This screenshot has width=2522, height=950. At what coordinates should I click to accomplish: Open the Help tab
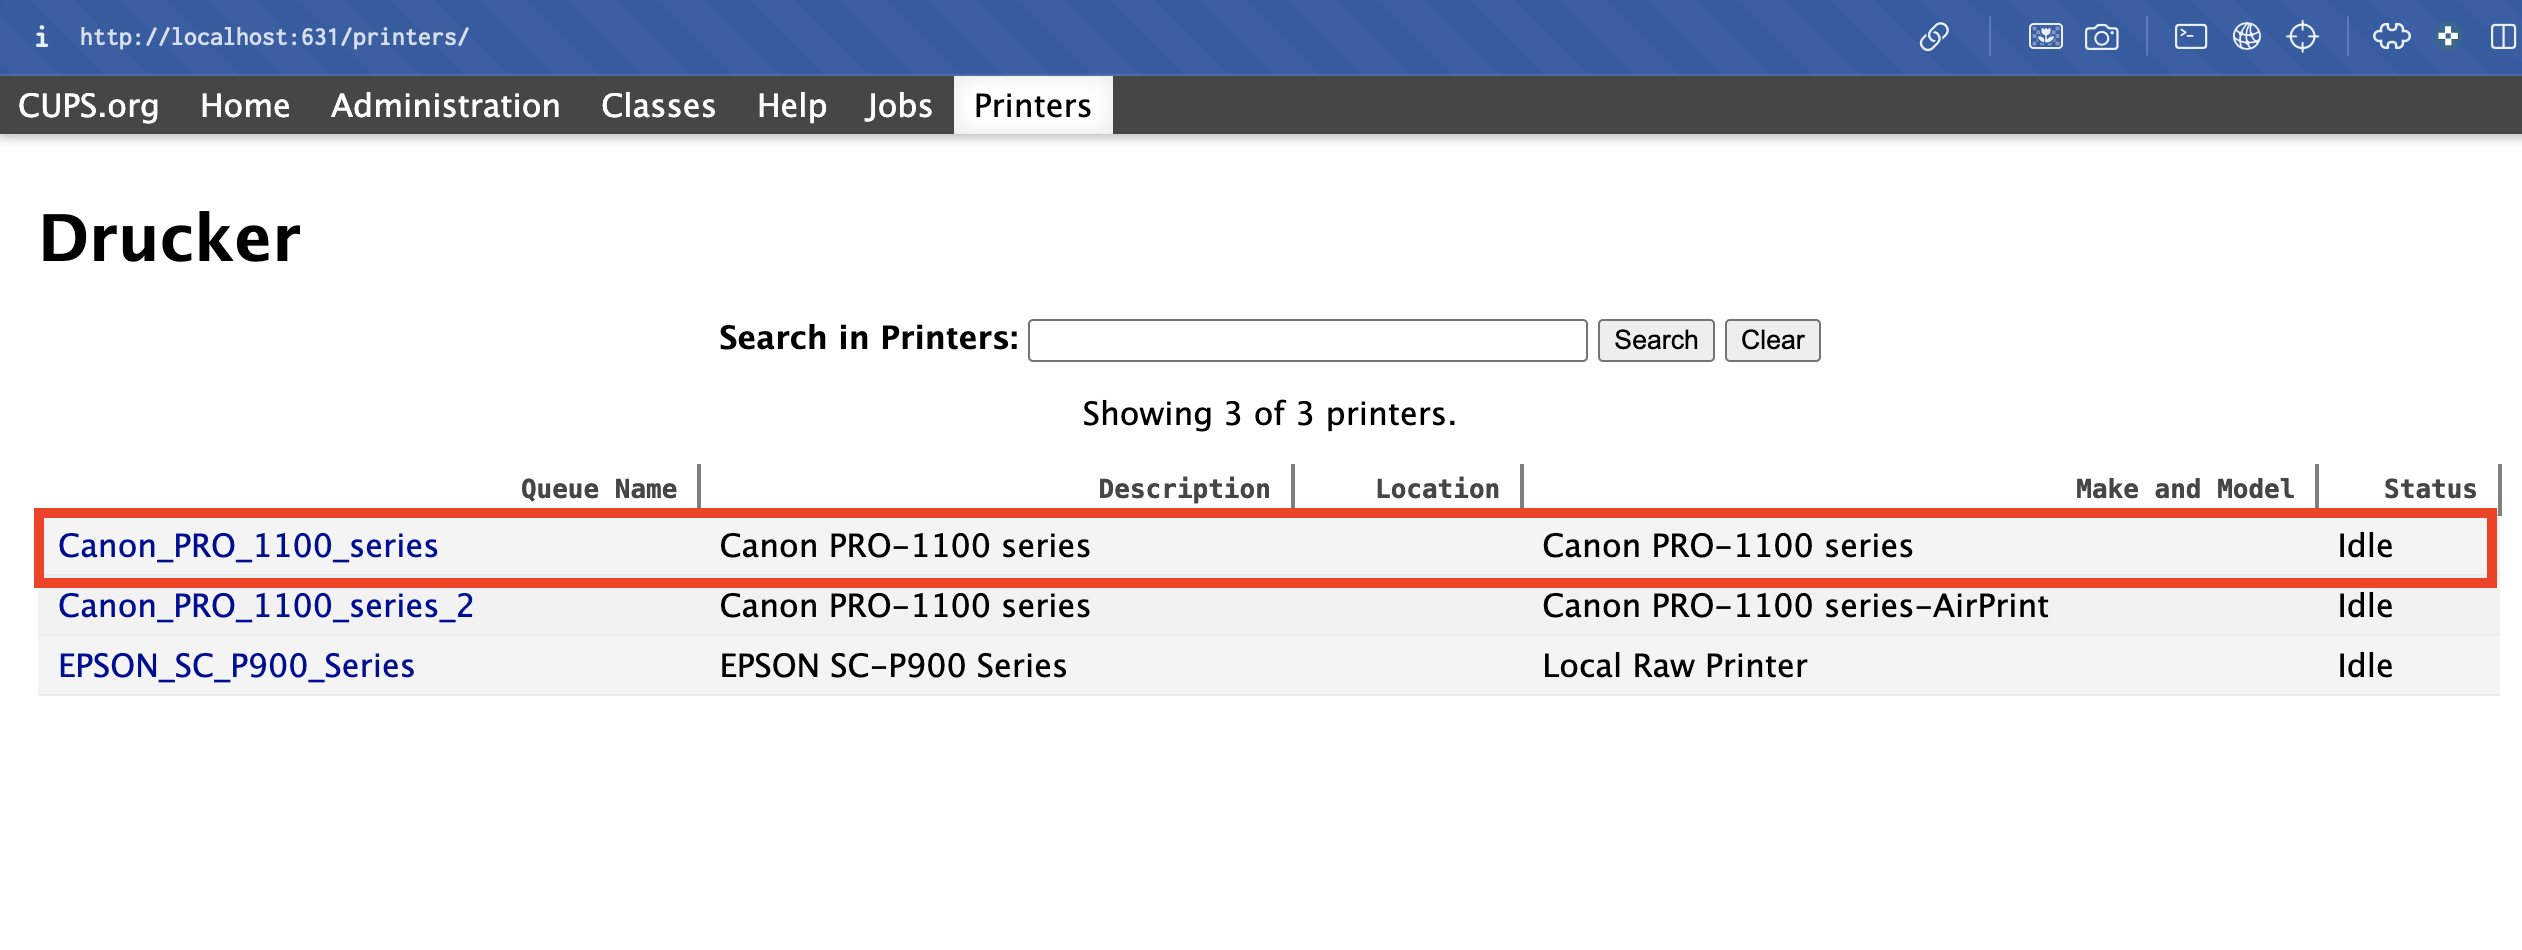(x=791, y=105)
